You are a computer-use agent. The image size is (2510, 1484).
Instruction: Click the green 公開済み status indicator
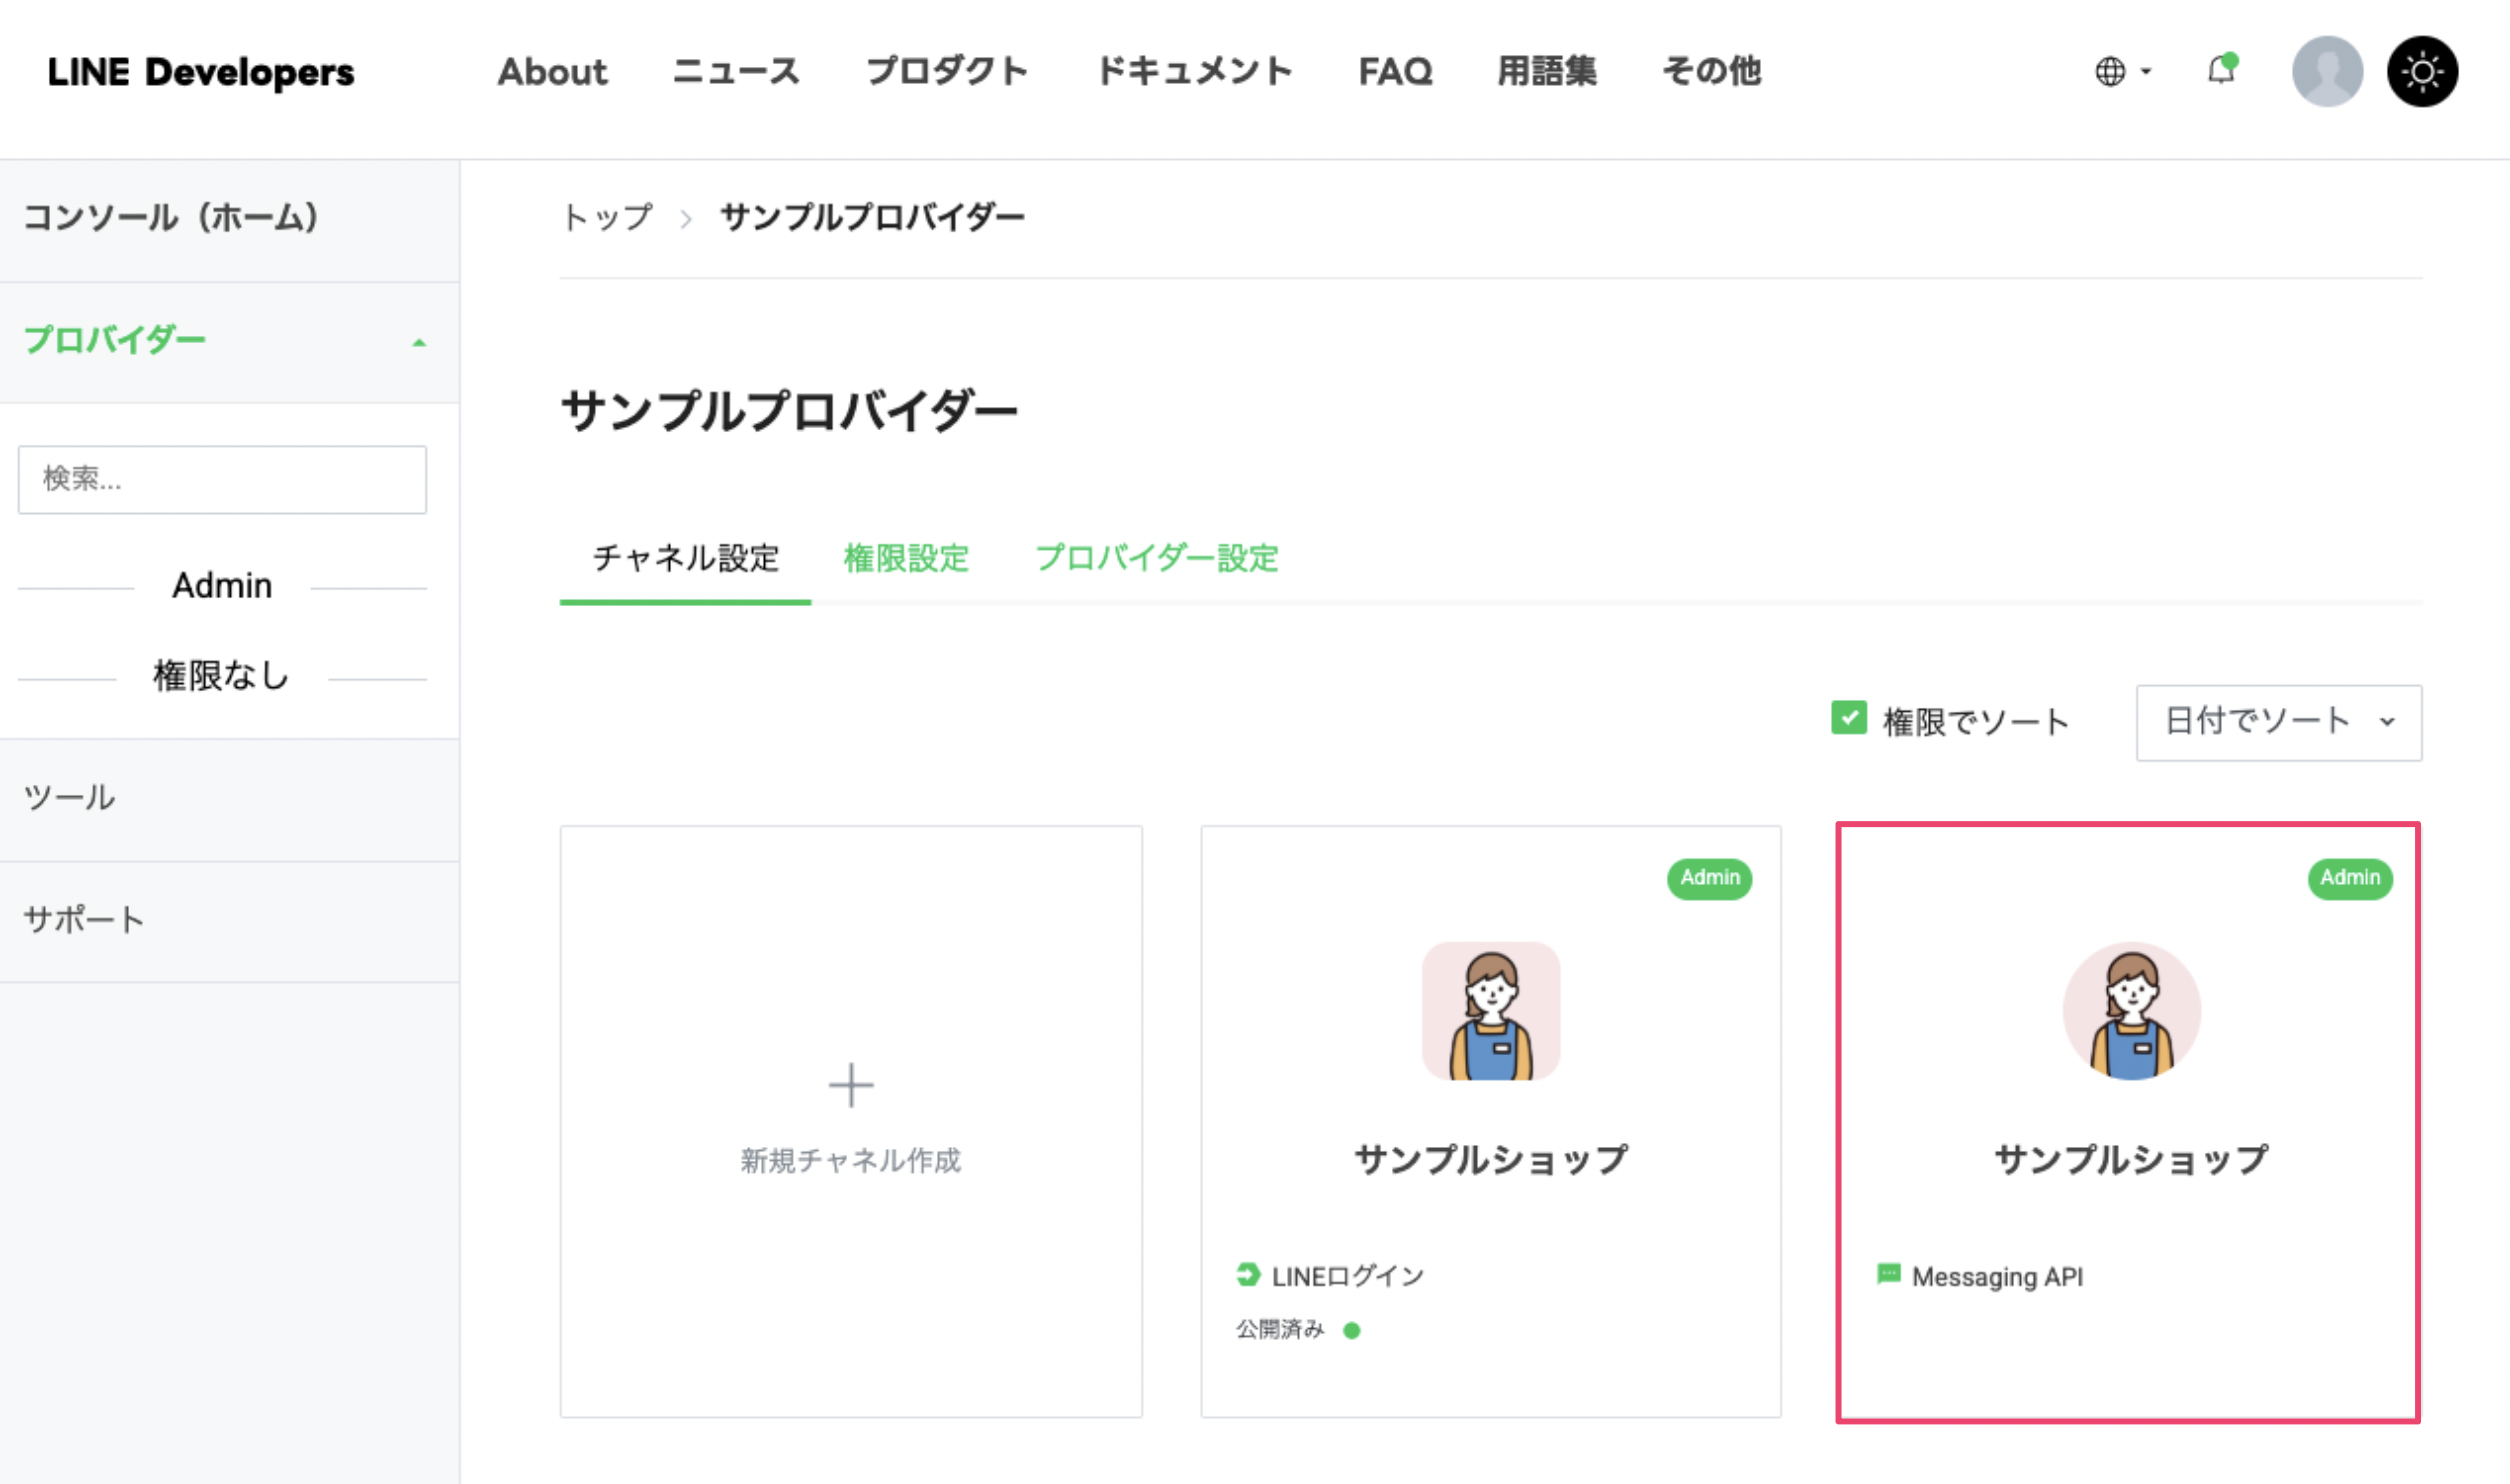(1352, 1330)
